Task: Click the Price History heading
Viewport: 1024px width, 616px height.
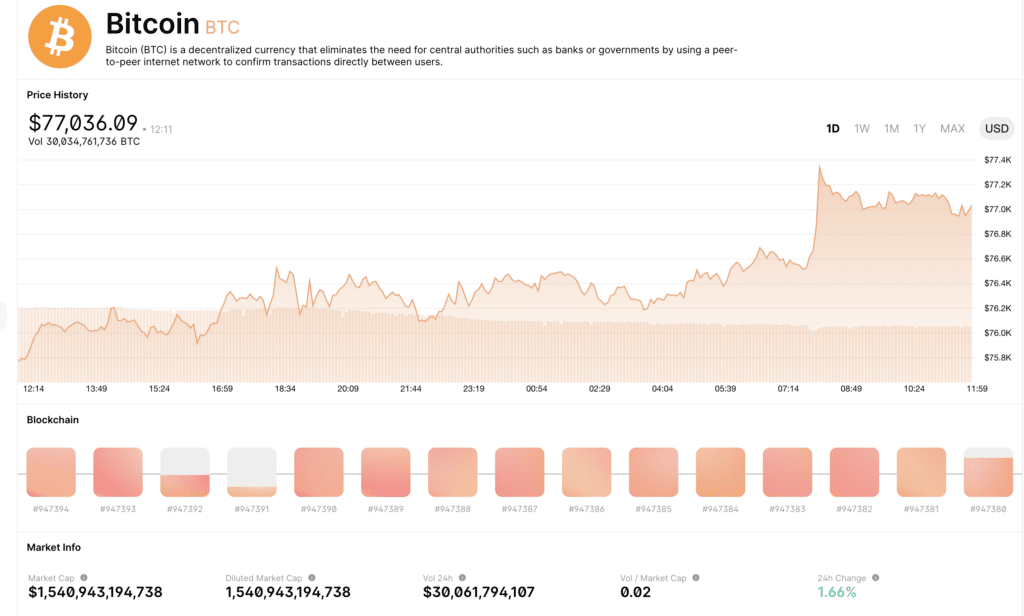Action: pyautogui.click(x=57, y=95)
